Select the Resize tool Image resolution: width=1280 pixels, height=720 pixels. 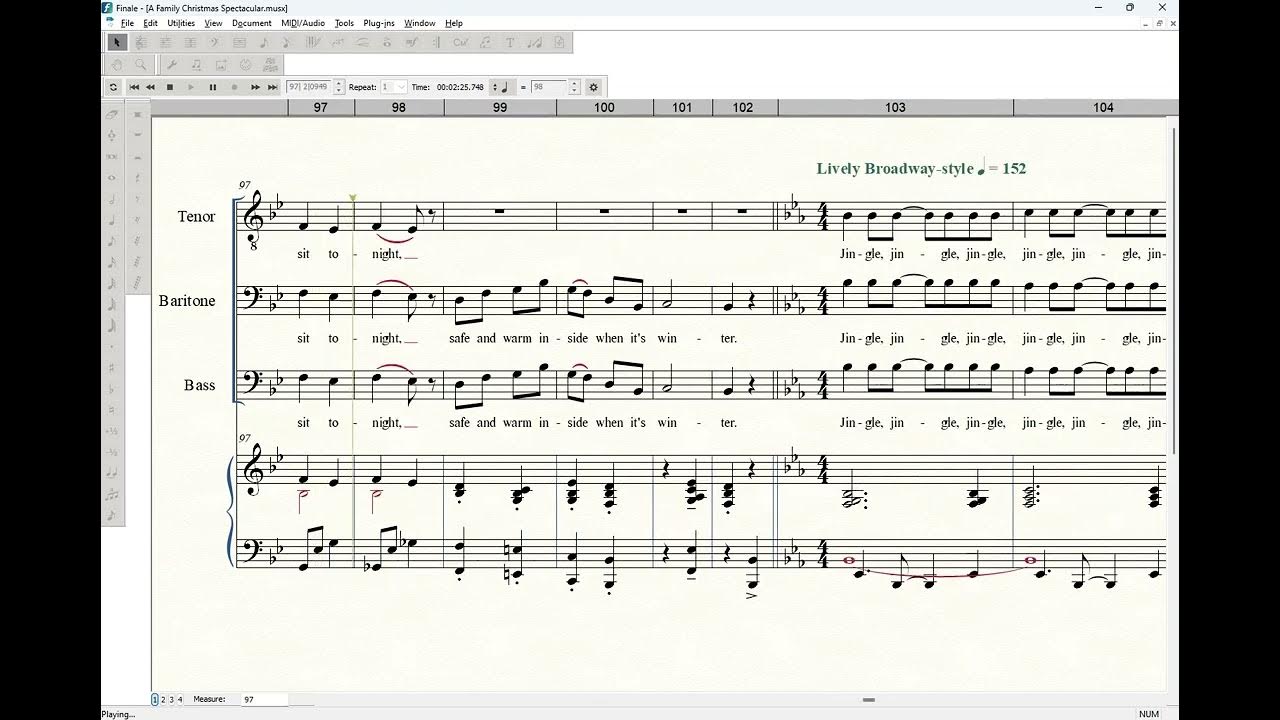click(x=534, y=43)
